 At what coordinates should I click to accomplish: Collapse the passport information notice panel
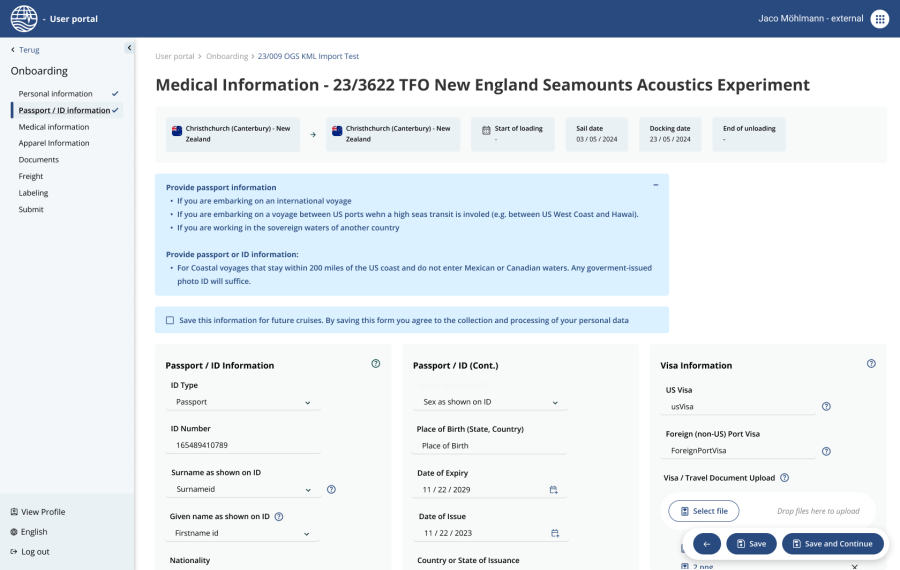(x=656, y=185)
